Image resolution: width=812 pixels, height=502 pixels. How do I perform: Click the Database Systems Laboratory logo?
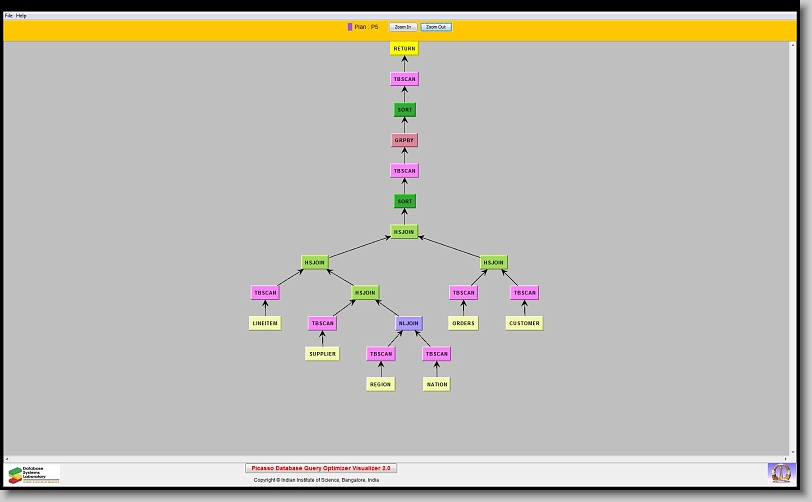[x=34, y=474]
